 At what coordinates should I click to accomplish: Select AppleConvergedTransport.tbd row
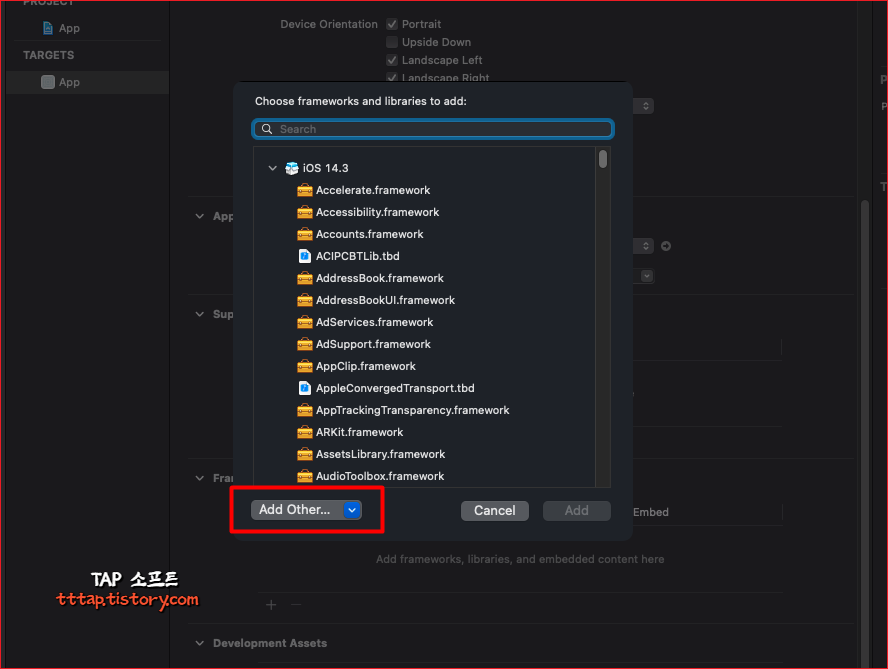tap(425, 388)
